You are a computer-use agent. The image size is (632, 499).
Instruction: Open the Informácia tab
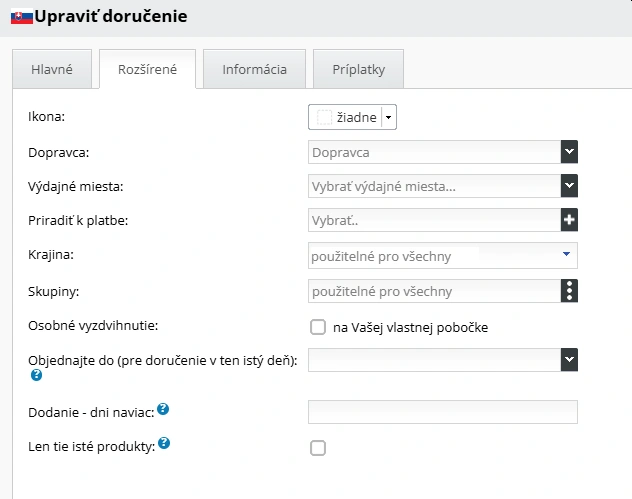pos(254,69)
